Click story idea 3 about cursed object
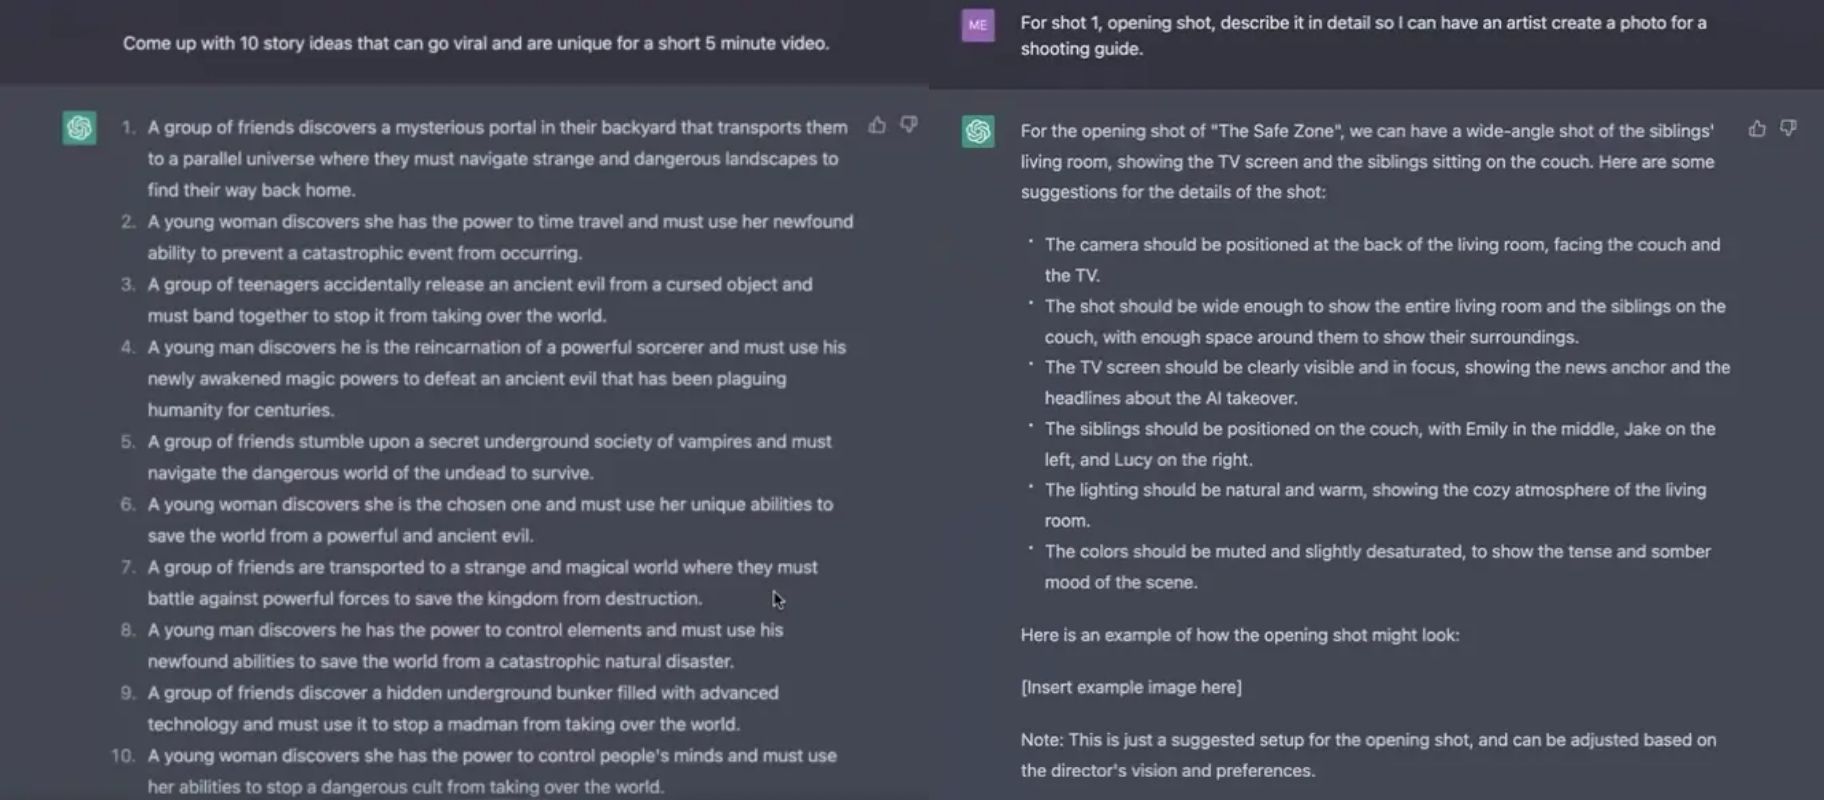The height and width of the screenshot is (800, 1824). [x=480, y=300]
